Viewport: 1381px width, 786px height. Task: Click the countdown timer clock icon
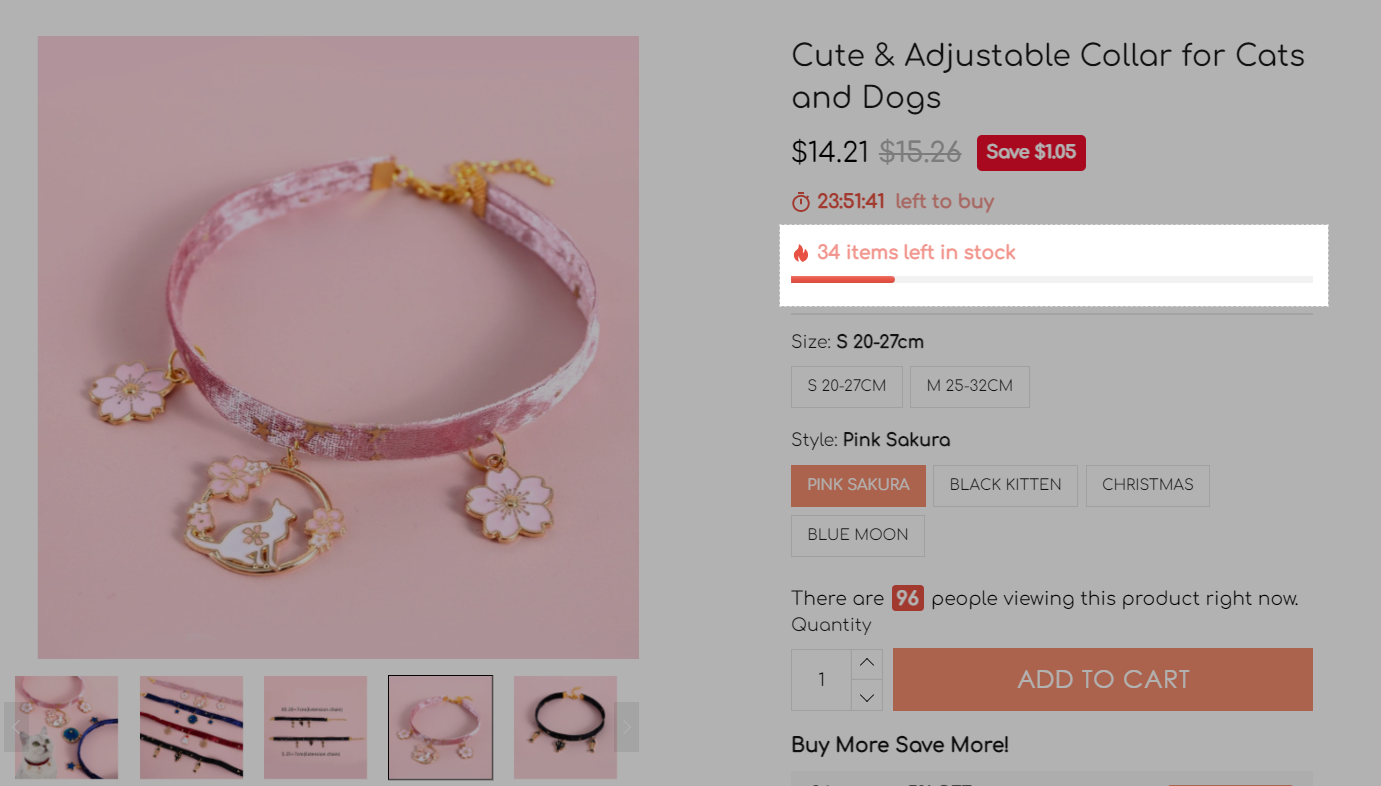pyautogui.click(x=801, y=202)
